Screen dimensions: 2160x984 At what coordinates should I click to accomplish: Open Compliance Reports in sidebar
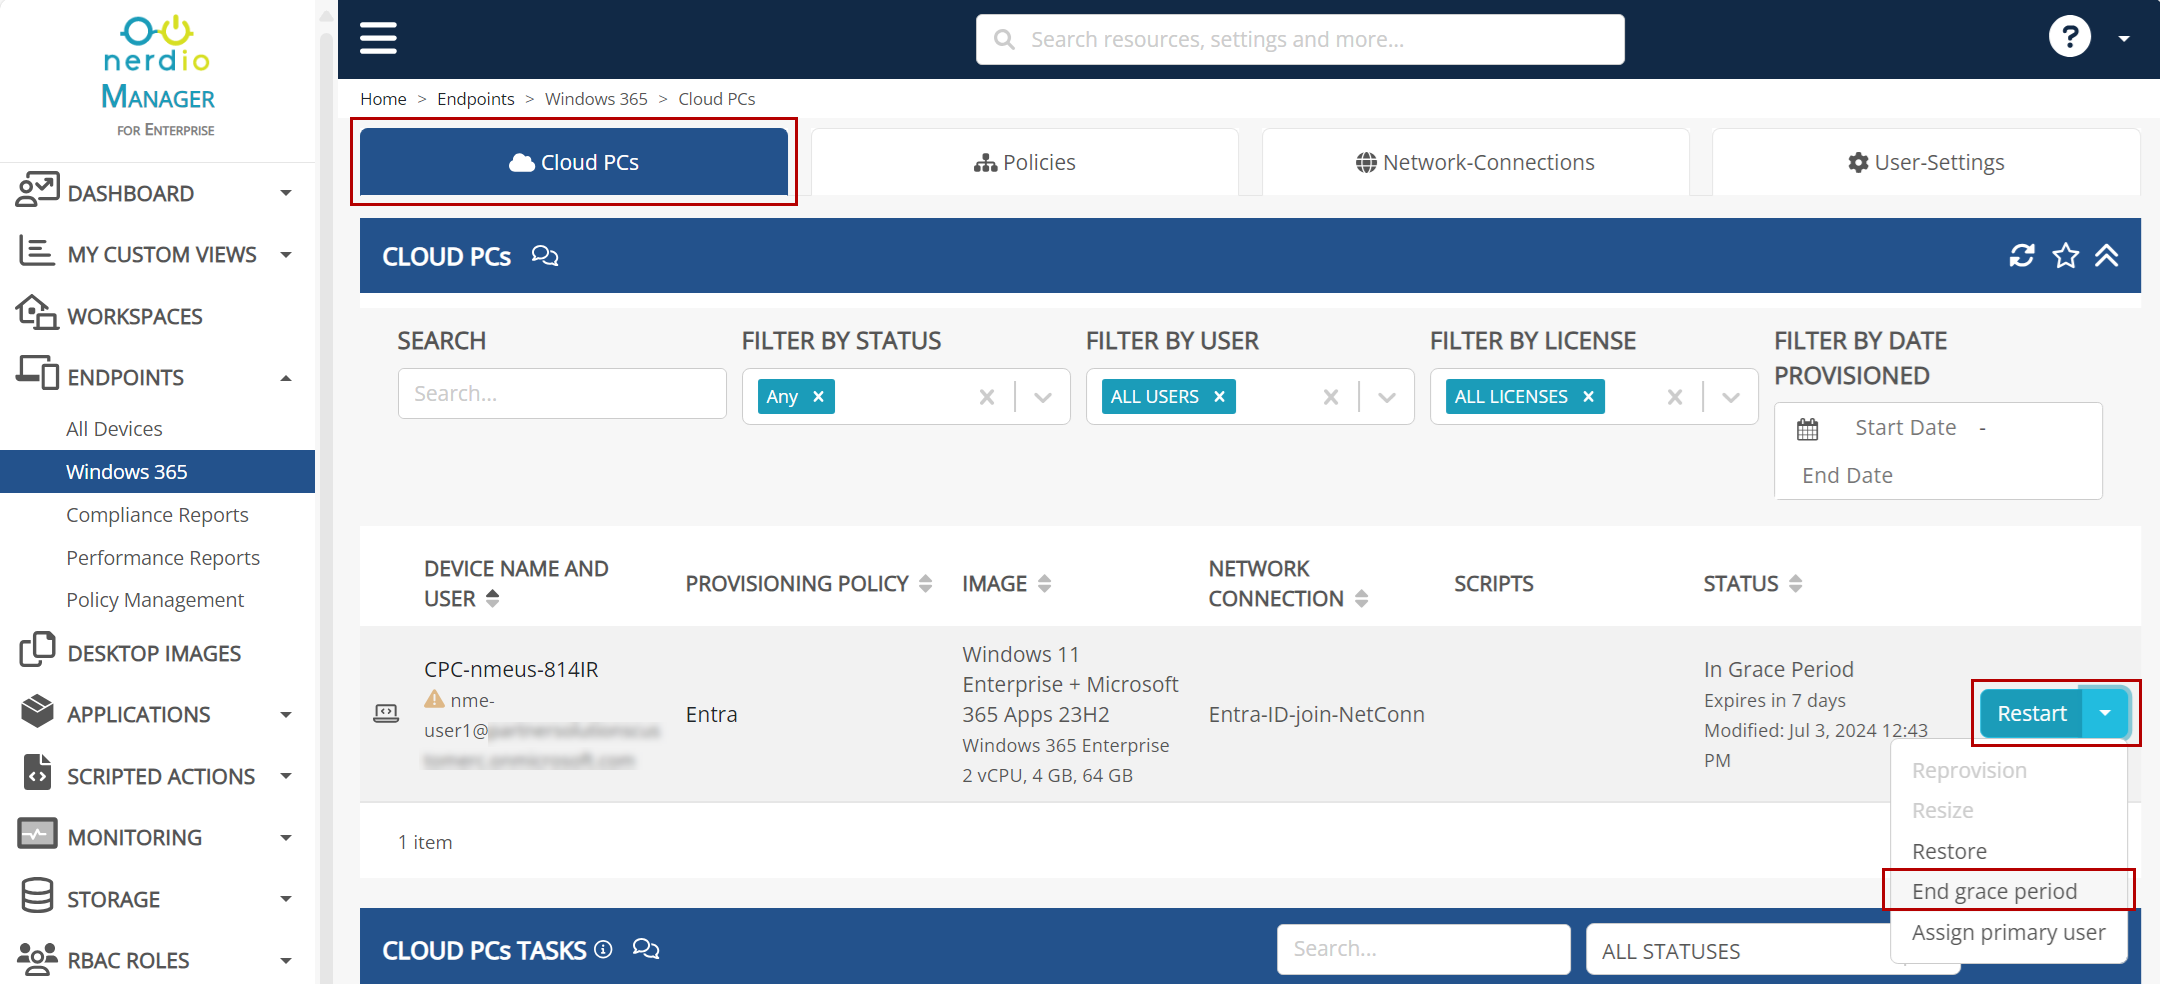[157, 515]
